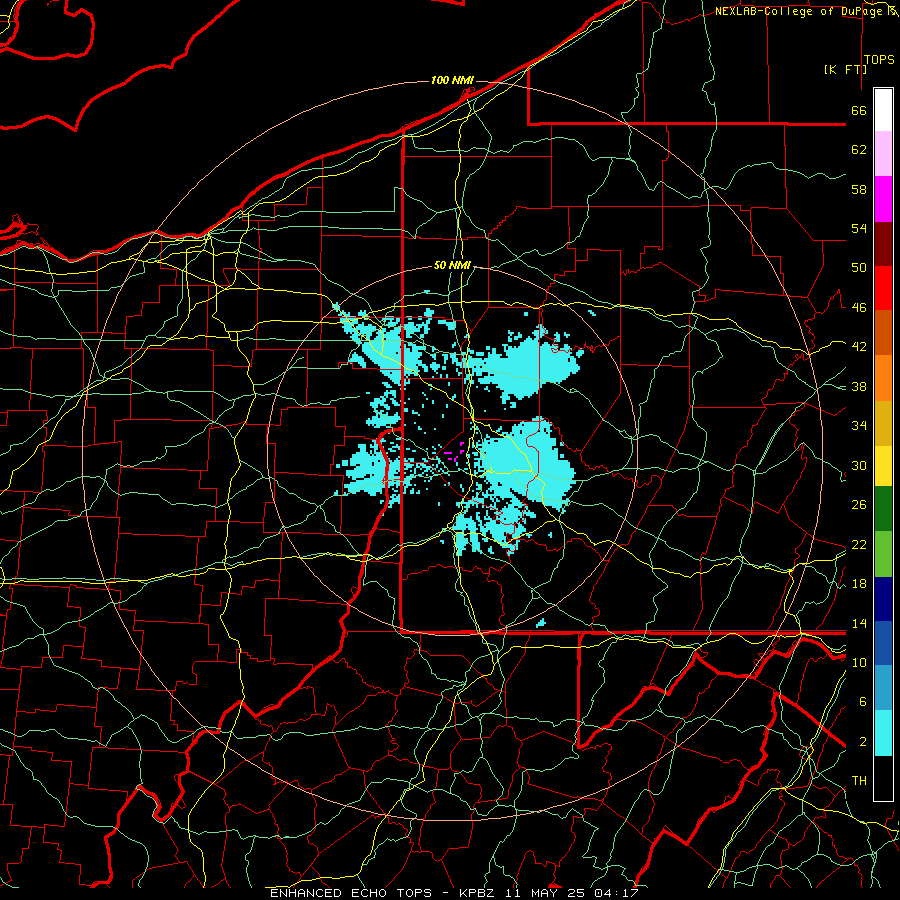900x900 pixels.
Task: Click the 46 legend value
Action: pos(859,308)
